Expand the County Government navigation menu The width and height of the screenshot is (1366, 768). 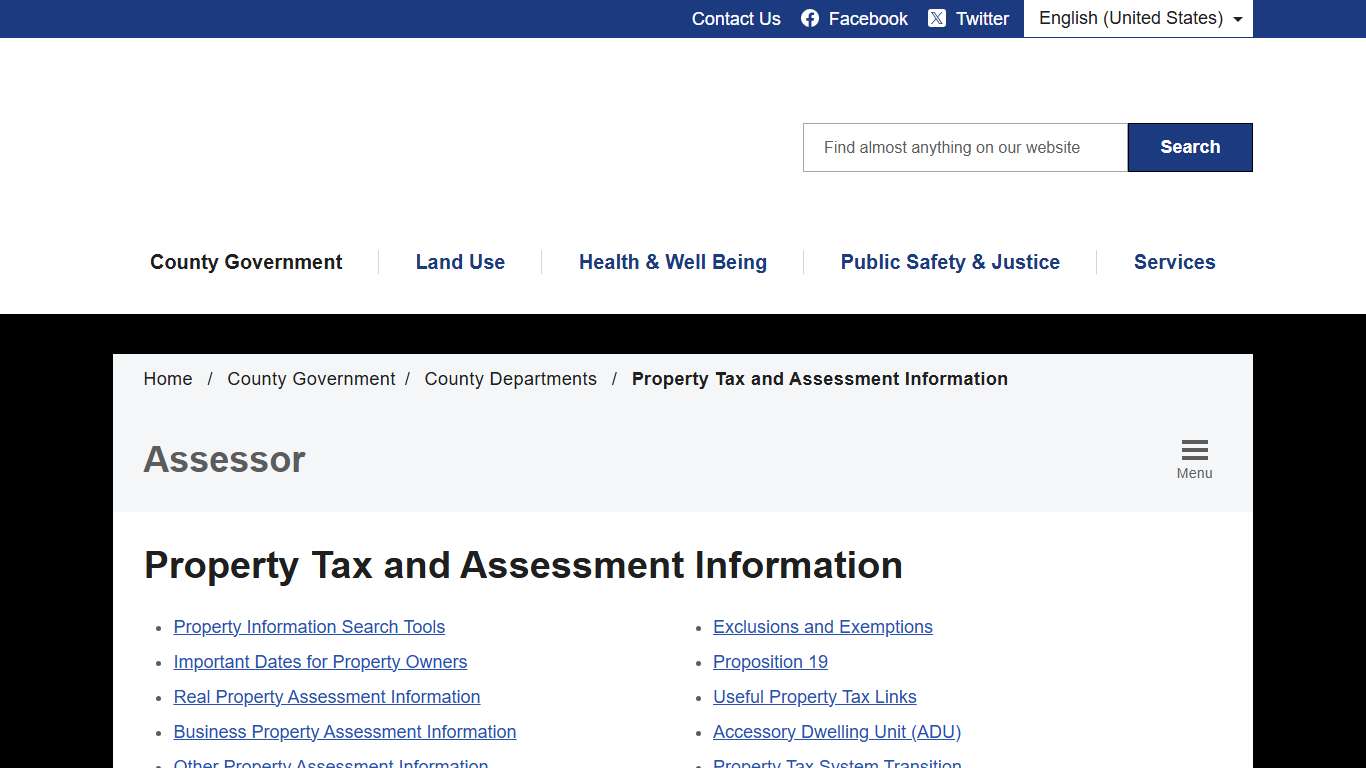246,262
